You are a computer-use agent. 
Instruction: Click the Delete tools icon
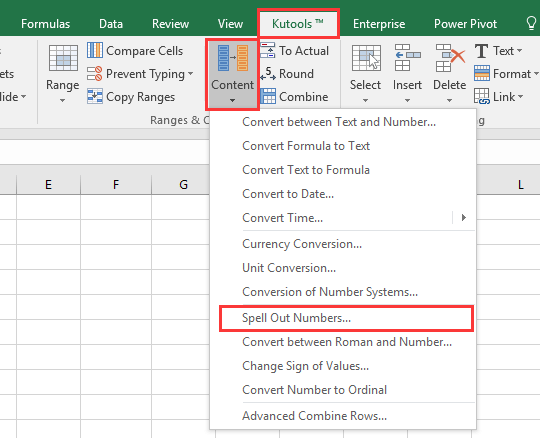450,58
